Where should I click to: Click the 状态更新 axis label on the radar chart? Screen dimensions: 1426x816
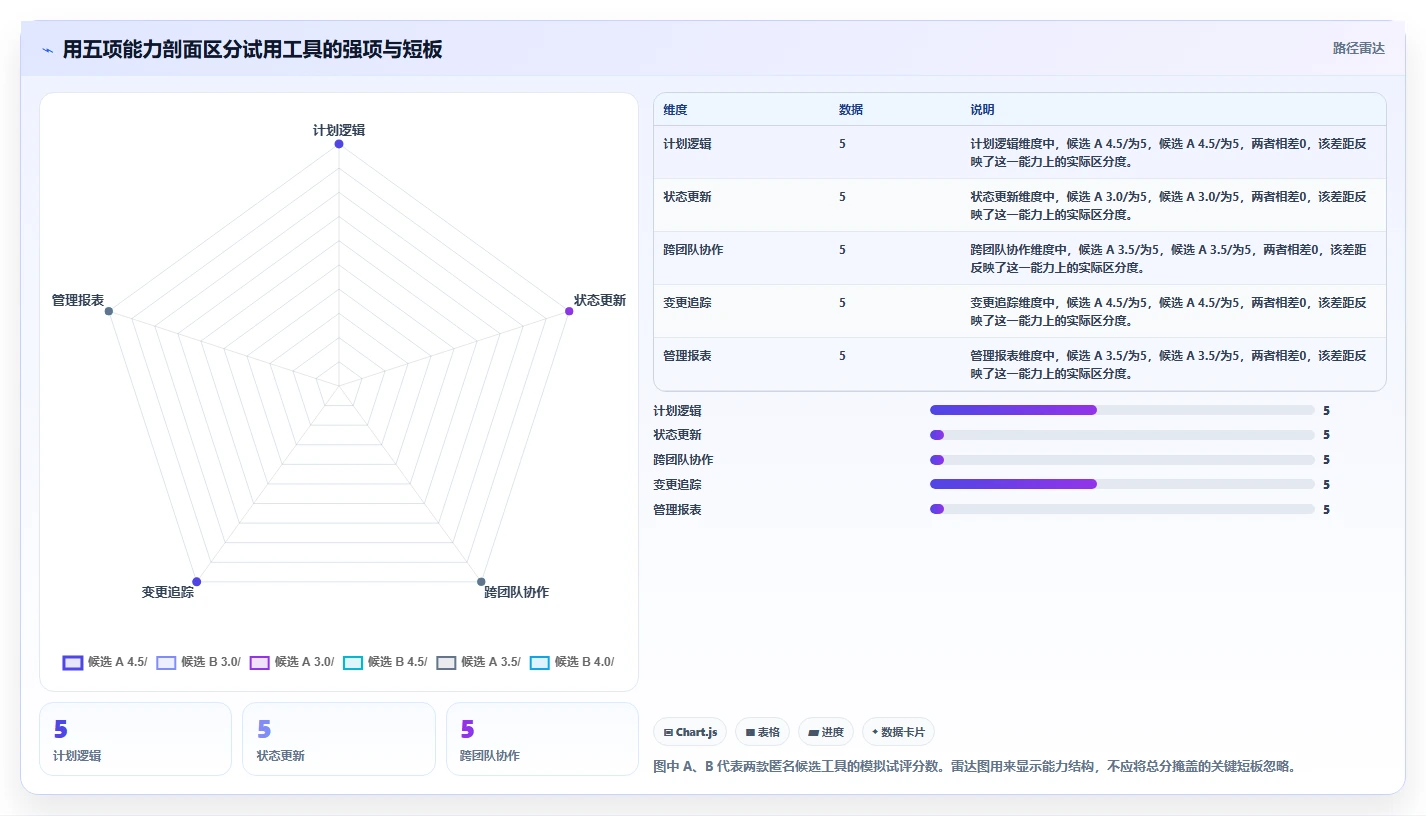[600, 300]
